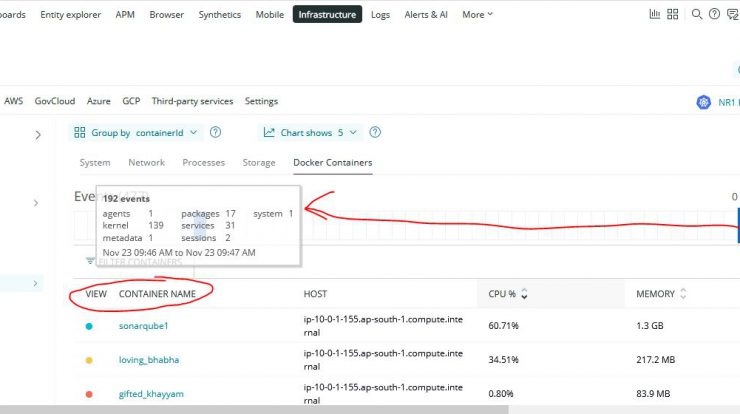The width and height of the screenshot is (740, 414).
Task: Click the search magnifier icon
Action: click(x=697, y=14)
